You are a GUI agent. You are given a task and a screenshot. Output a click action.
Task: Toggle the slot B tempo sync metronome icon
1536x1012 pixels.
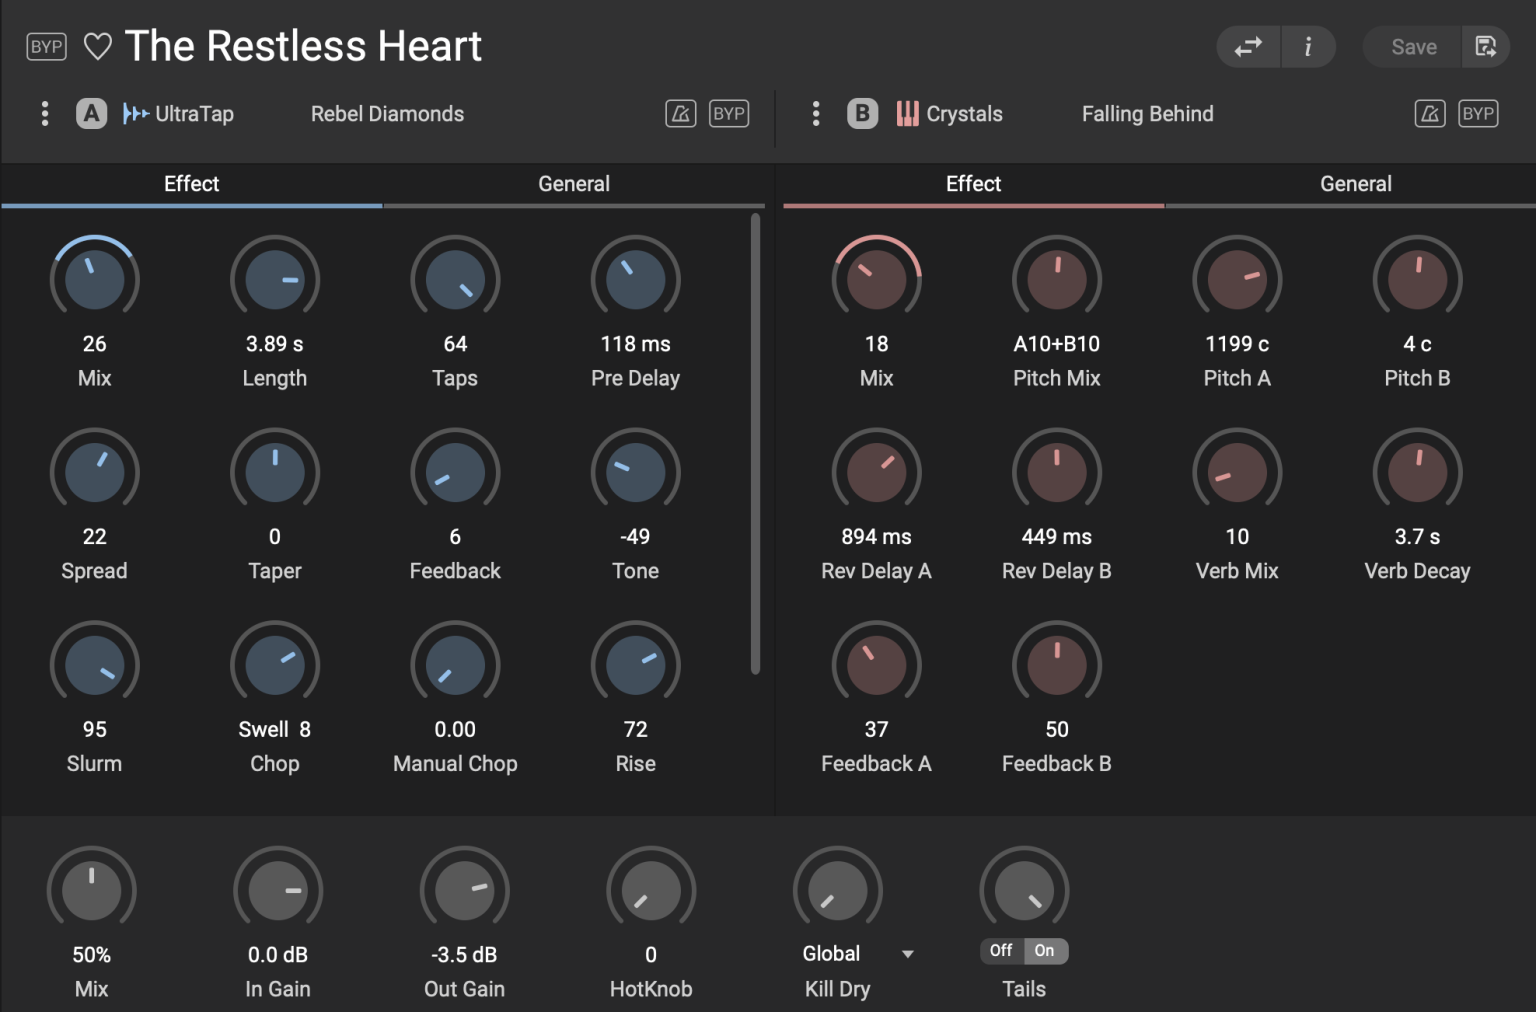(1430, 114)
